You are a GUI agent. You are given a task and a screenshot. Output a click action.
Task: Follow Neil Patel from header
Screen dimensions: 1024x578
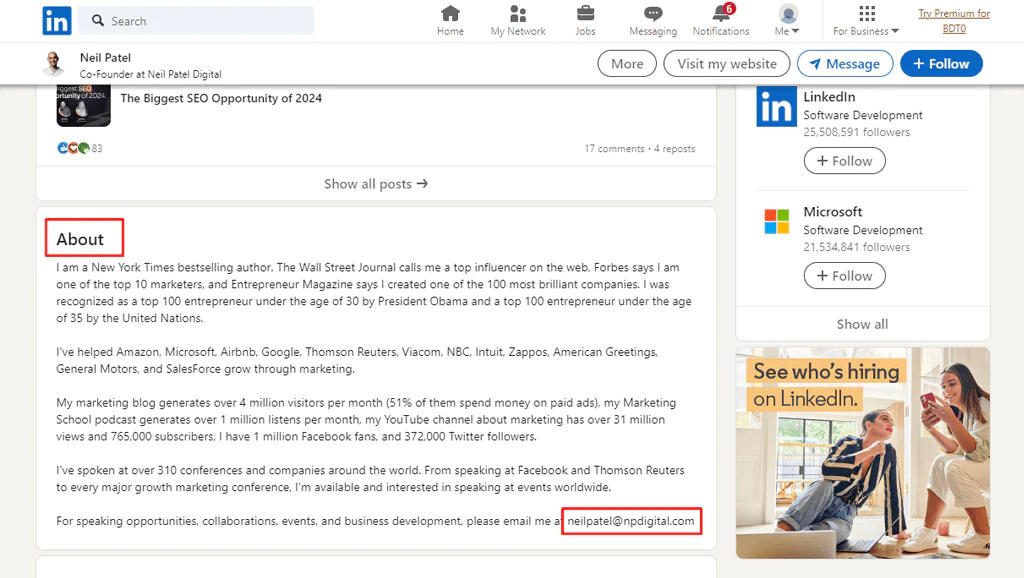(941, 64)
